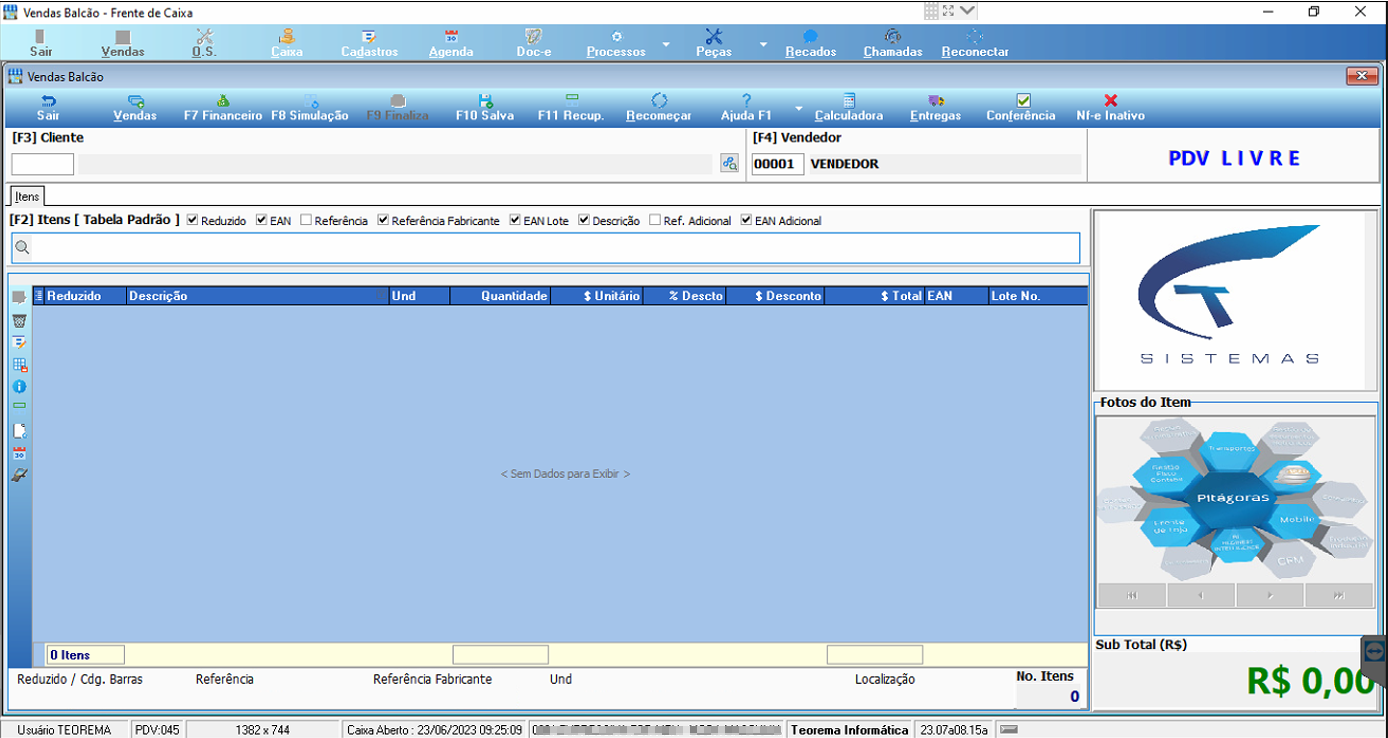Viewport: 1388px width, 738px height.
Task: Open the Caixa module
Action: (x=287, y=43)
